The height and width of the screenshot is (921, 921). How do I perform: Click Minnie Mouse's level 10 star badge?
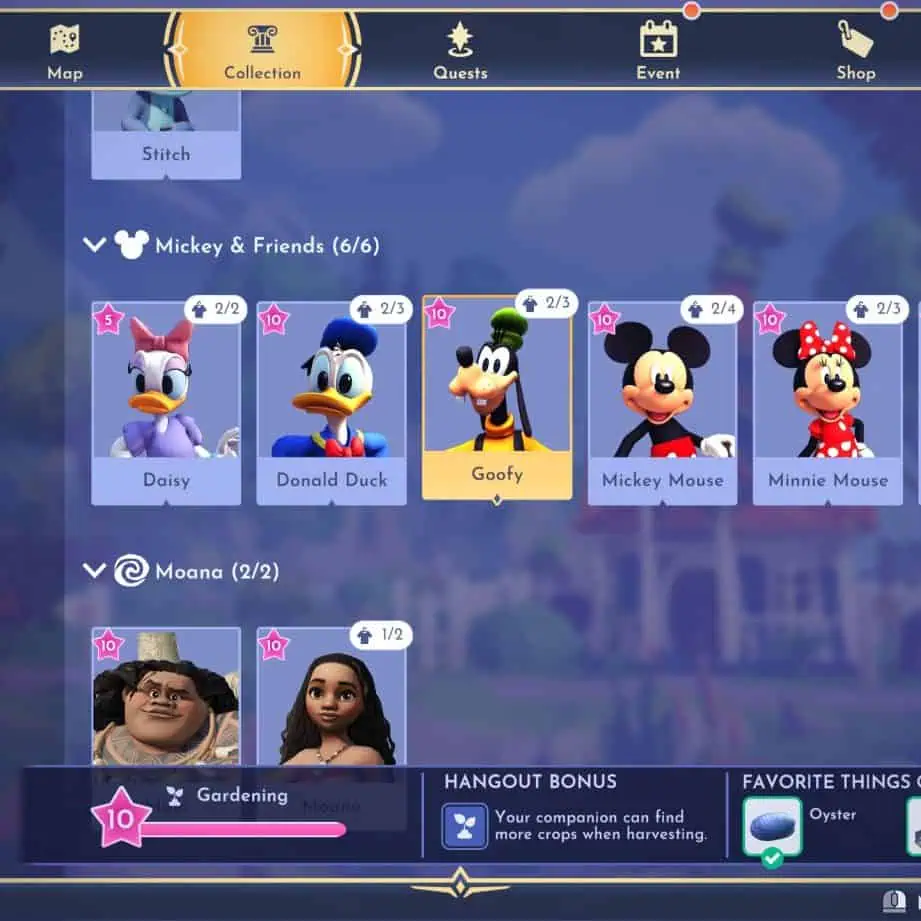tap(770, 320)
